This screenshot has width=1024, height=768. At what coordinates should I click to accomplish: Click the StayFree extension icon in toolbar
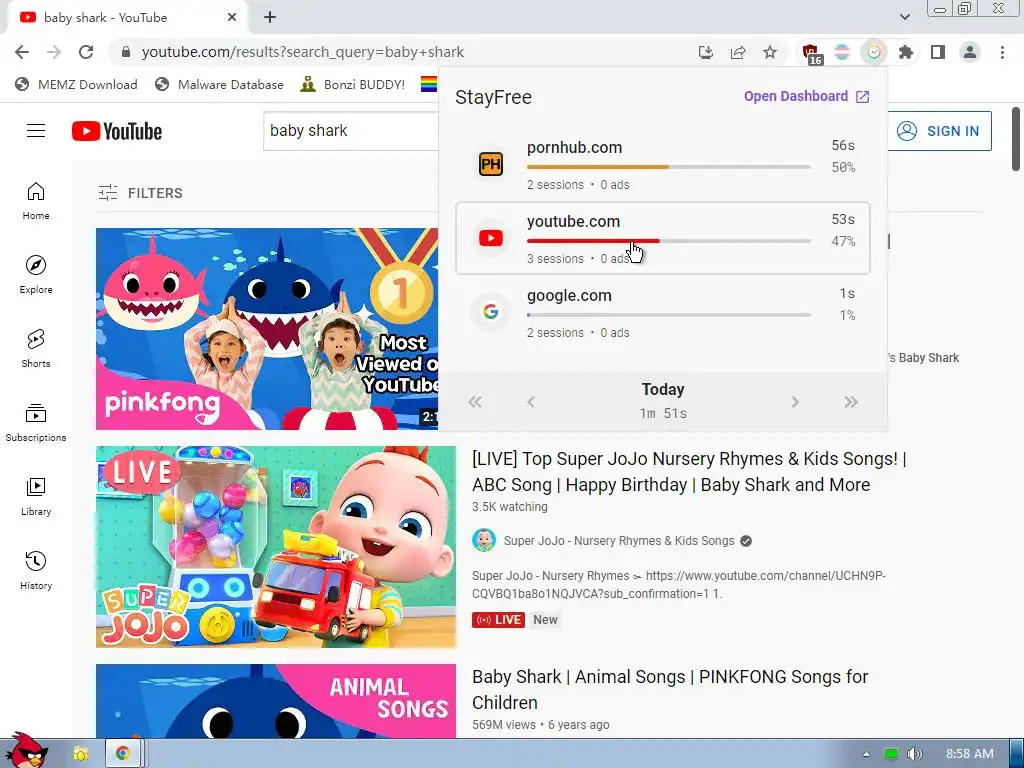tap(874, 52)
